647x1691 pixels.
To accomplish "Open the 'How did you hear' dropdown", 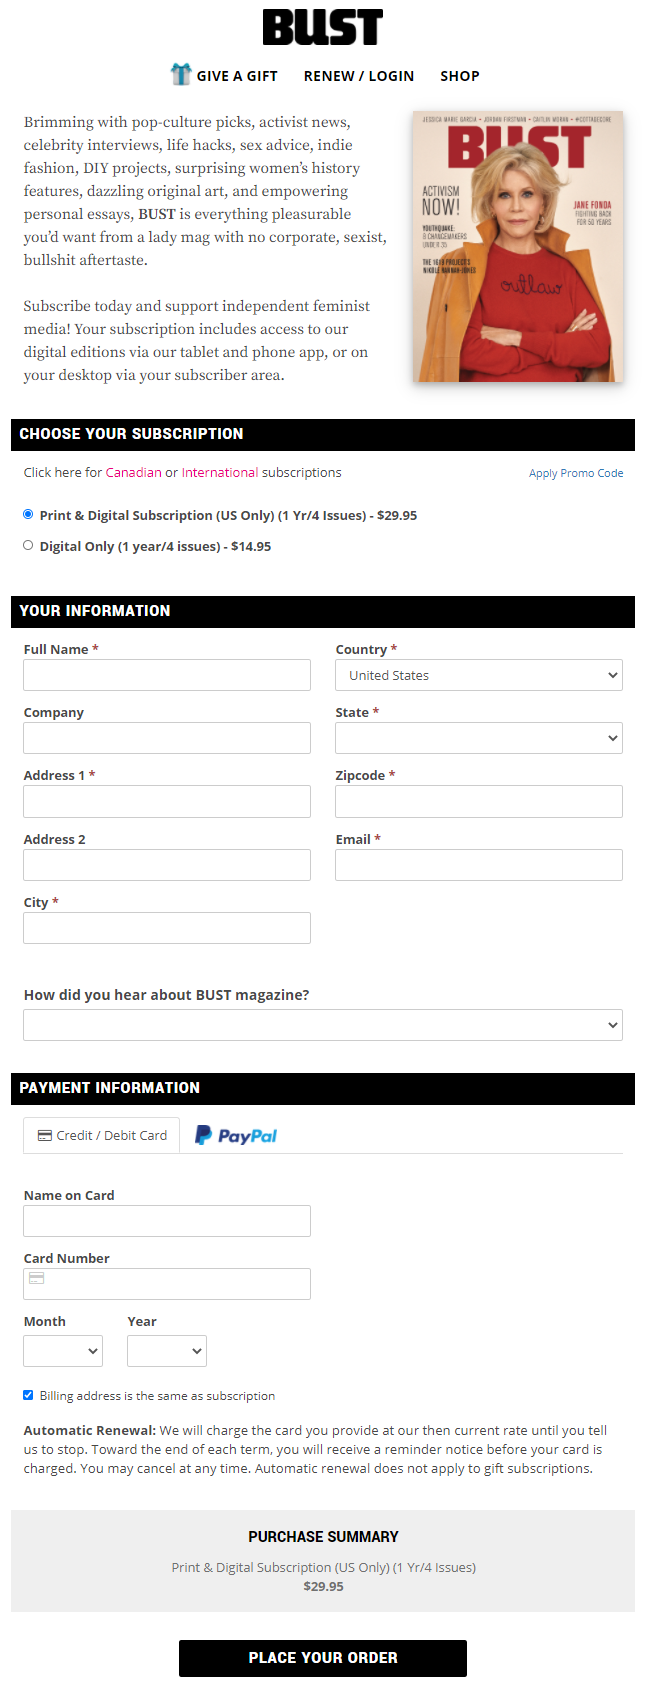I will point(322,1025).
